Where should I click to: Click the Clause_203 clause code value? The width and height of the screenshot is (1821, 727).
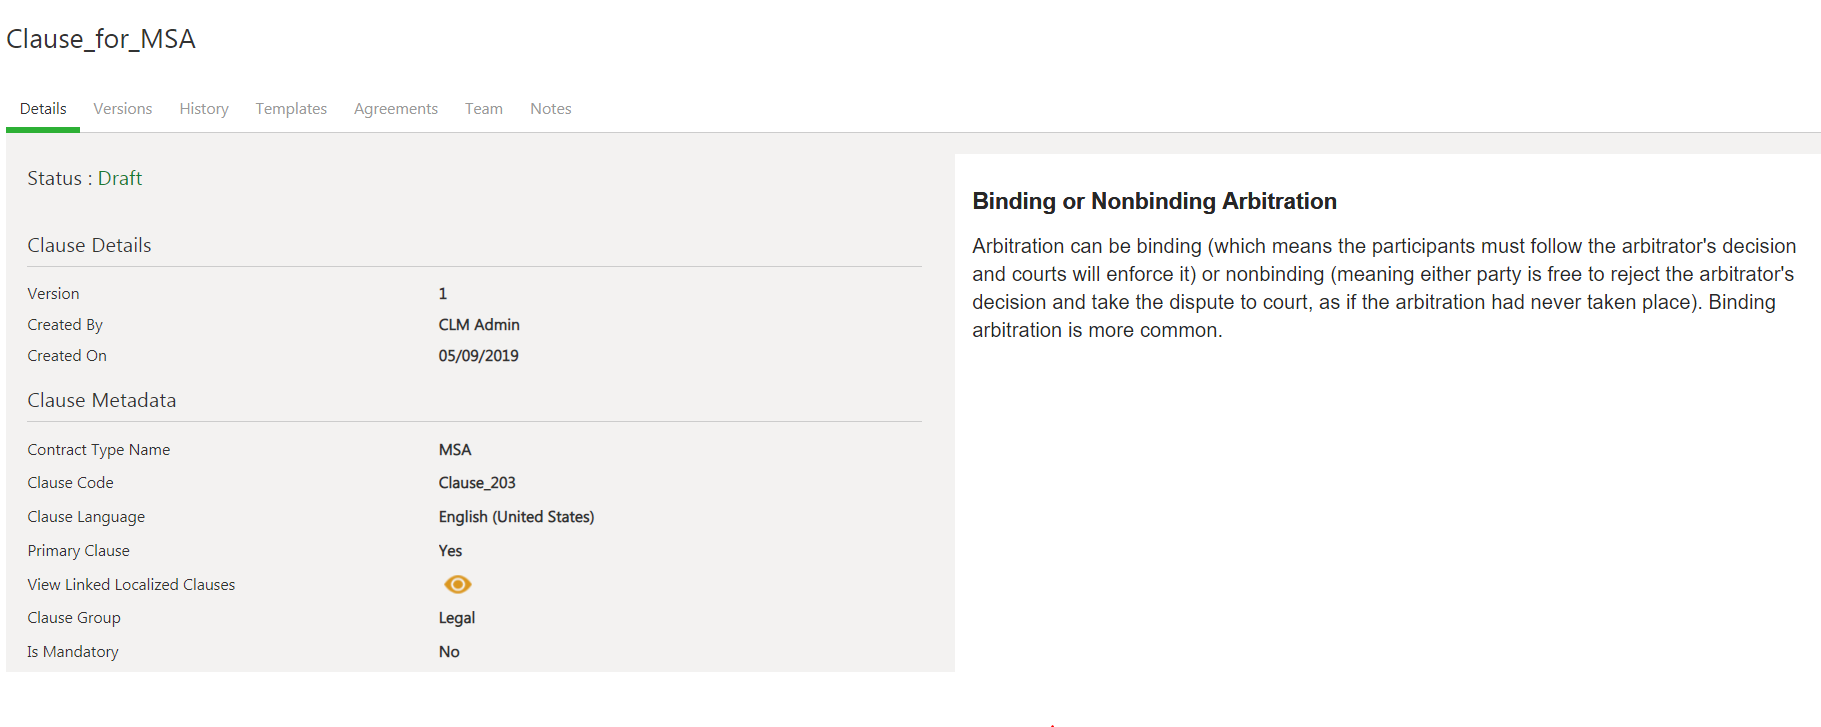pyautogui.click(x=477, y=483)
